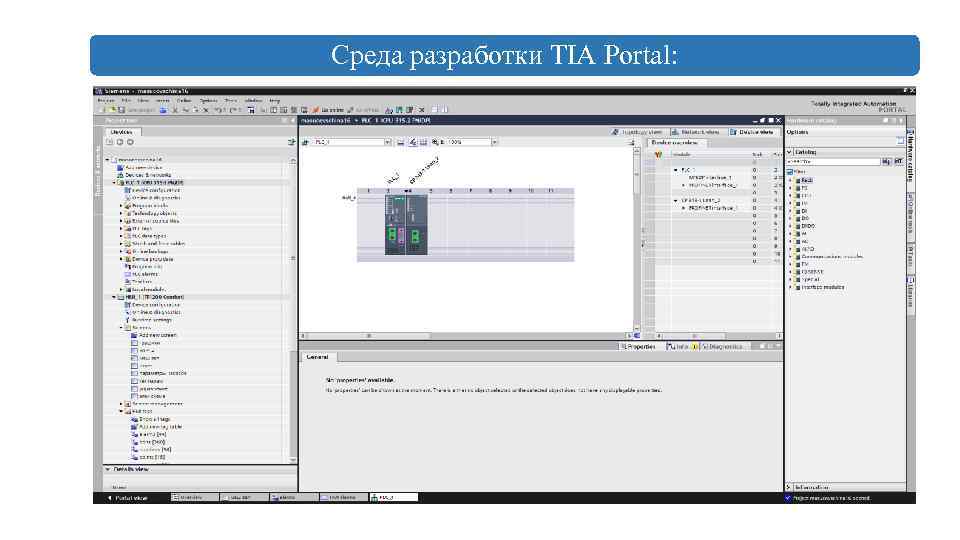
Task: Expand the Screen management node
Action: click(x=121, y=404)
